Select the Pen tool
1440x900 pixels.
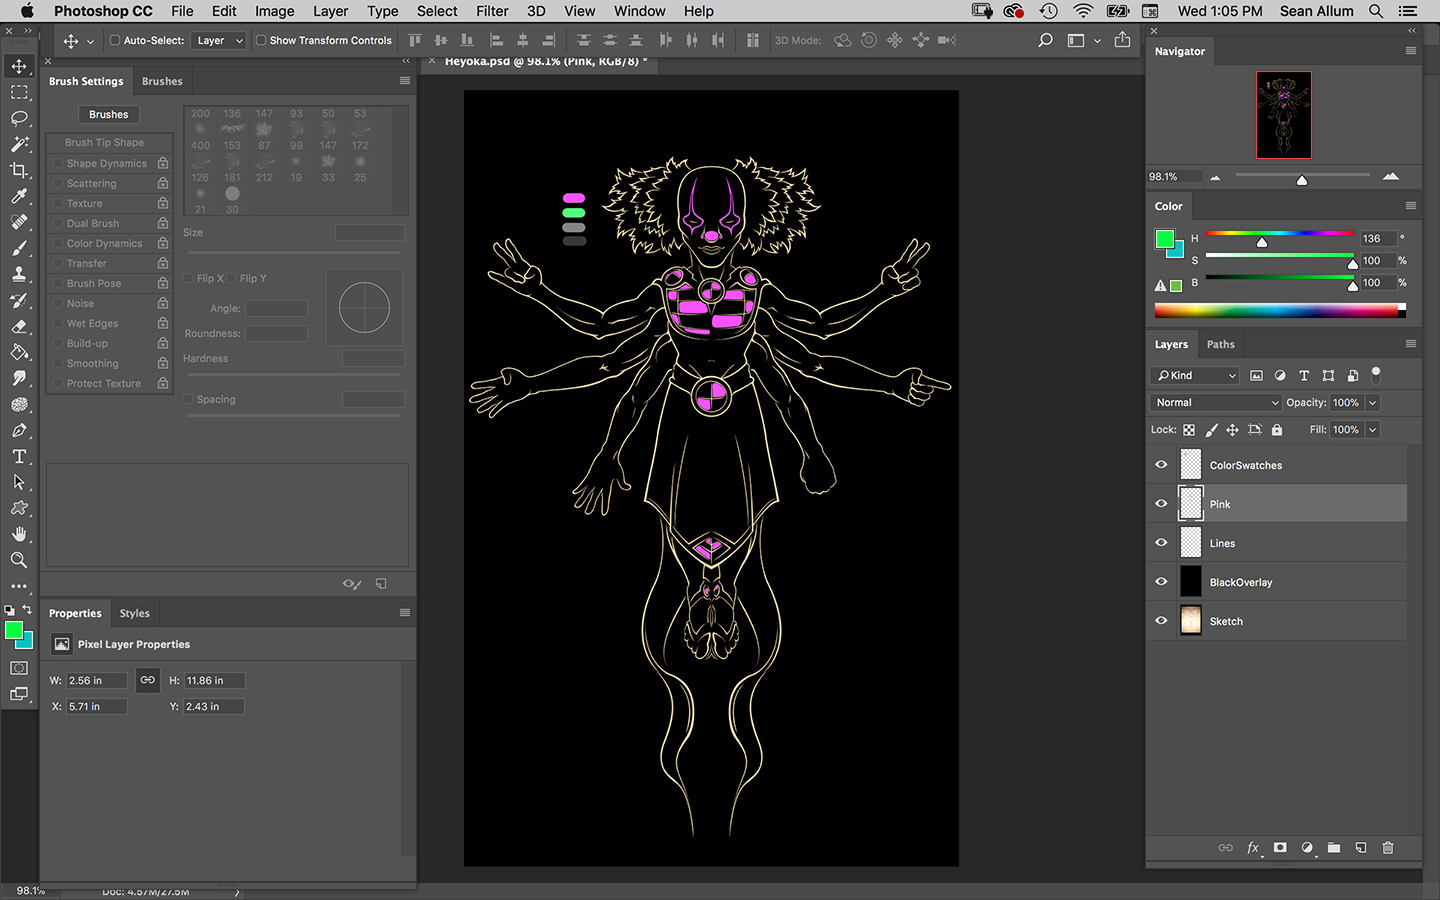pos(19,430)
